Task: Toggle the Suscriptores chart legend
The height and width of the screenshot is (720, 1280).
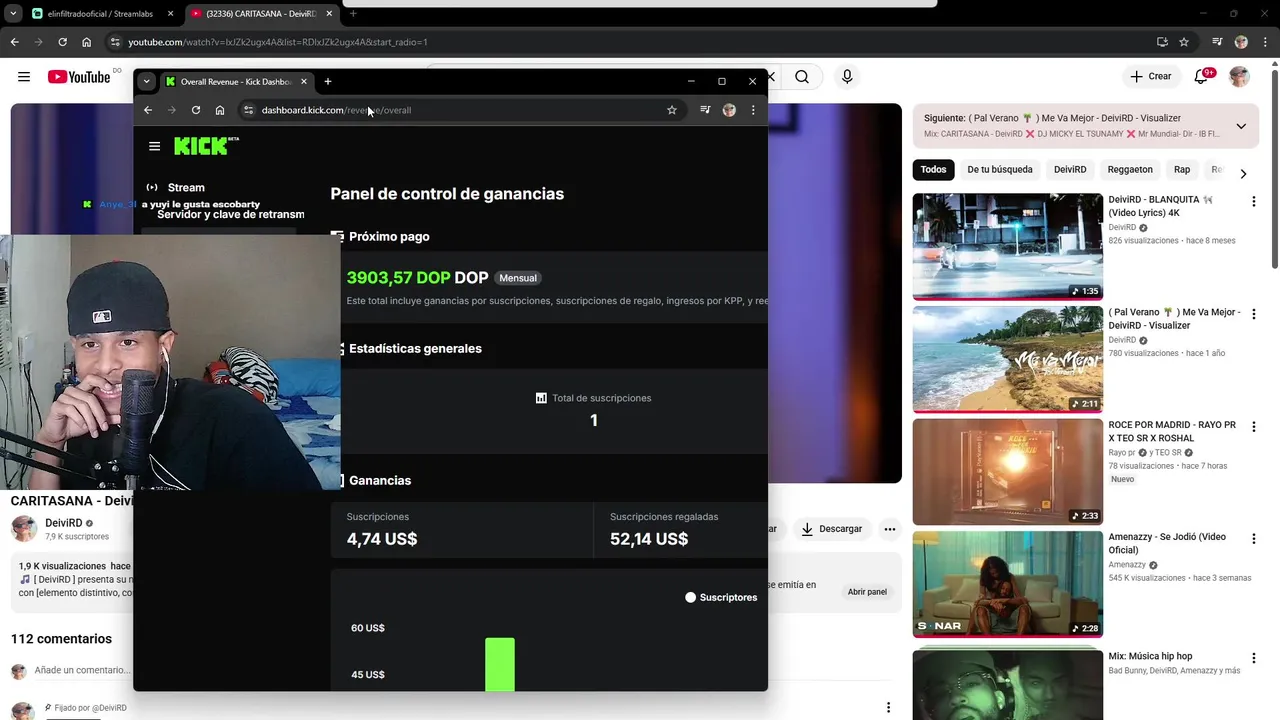Action: point(721,597)
